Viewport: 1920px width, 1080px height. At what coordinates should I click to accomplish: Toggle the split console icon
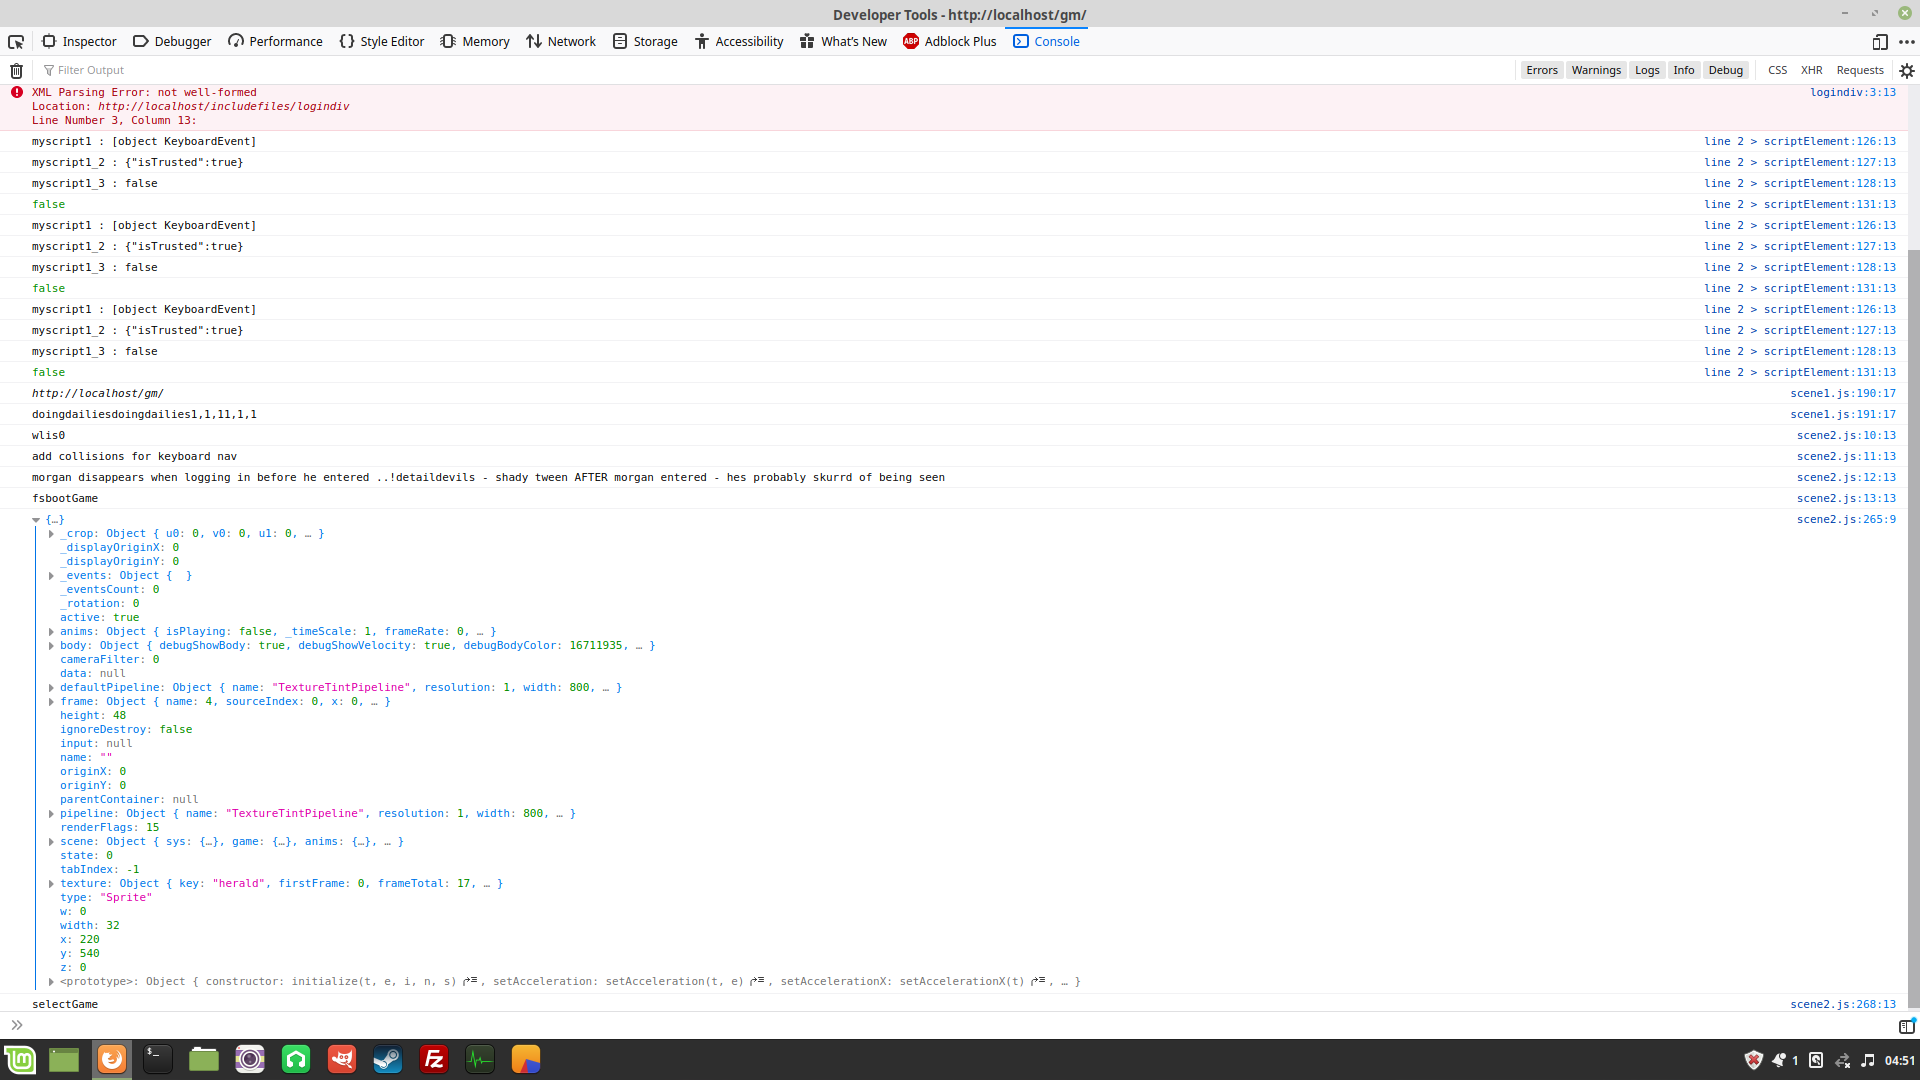(1908, 1026)
